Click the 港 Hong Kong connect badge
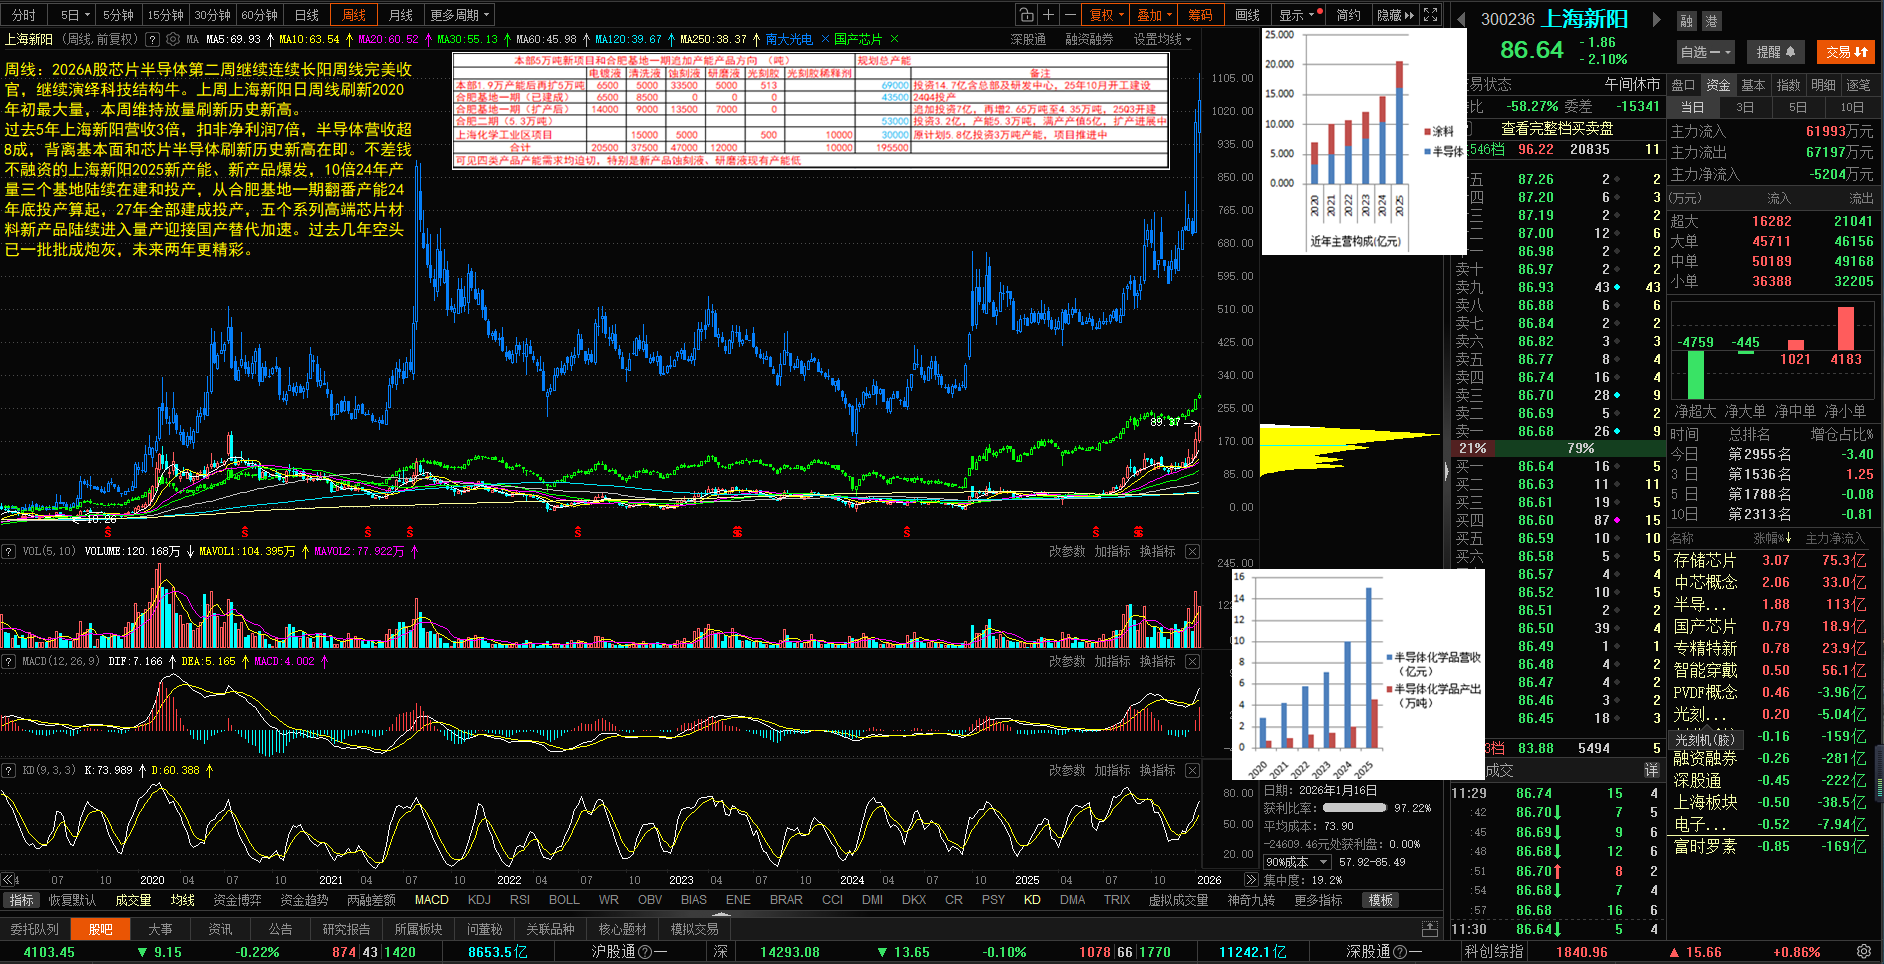1884x964 pixels. (x=1712, y=21)
